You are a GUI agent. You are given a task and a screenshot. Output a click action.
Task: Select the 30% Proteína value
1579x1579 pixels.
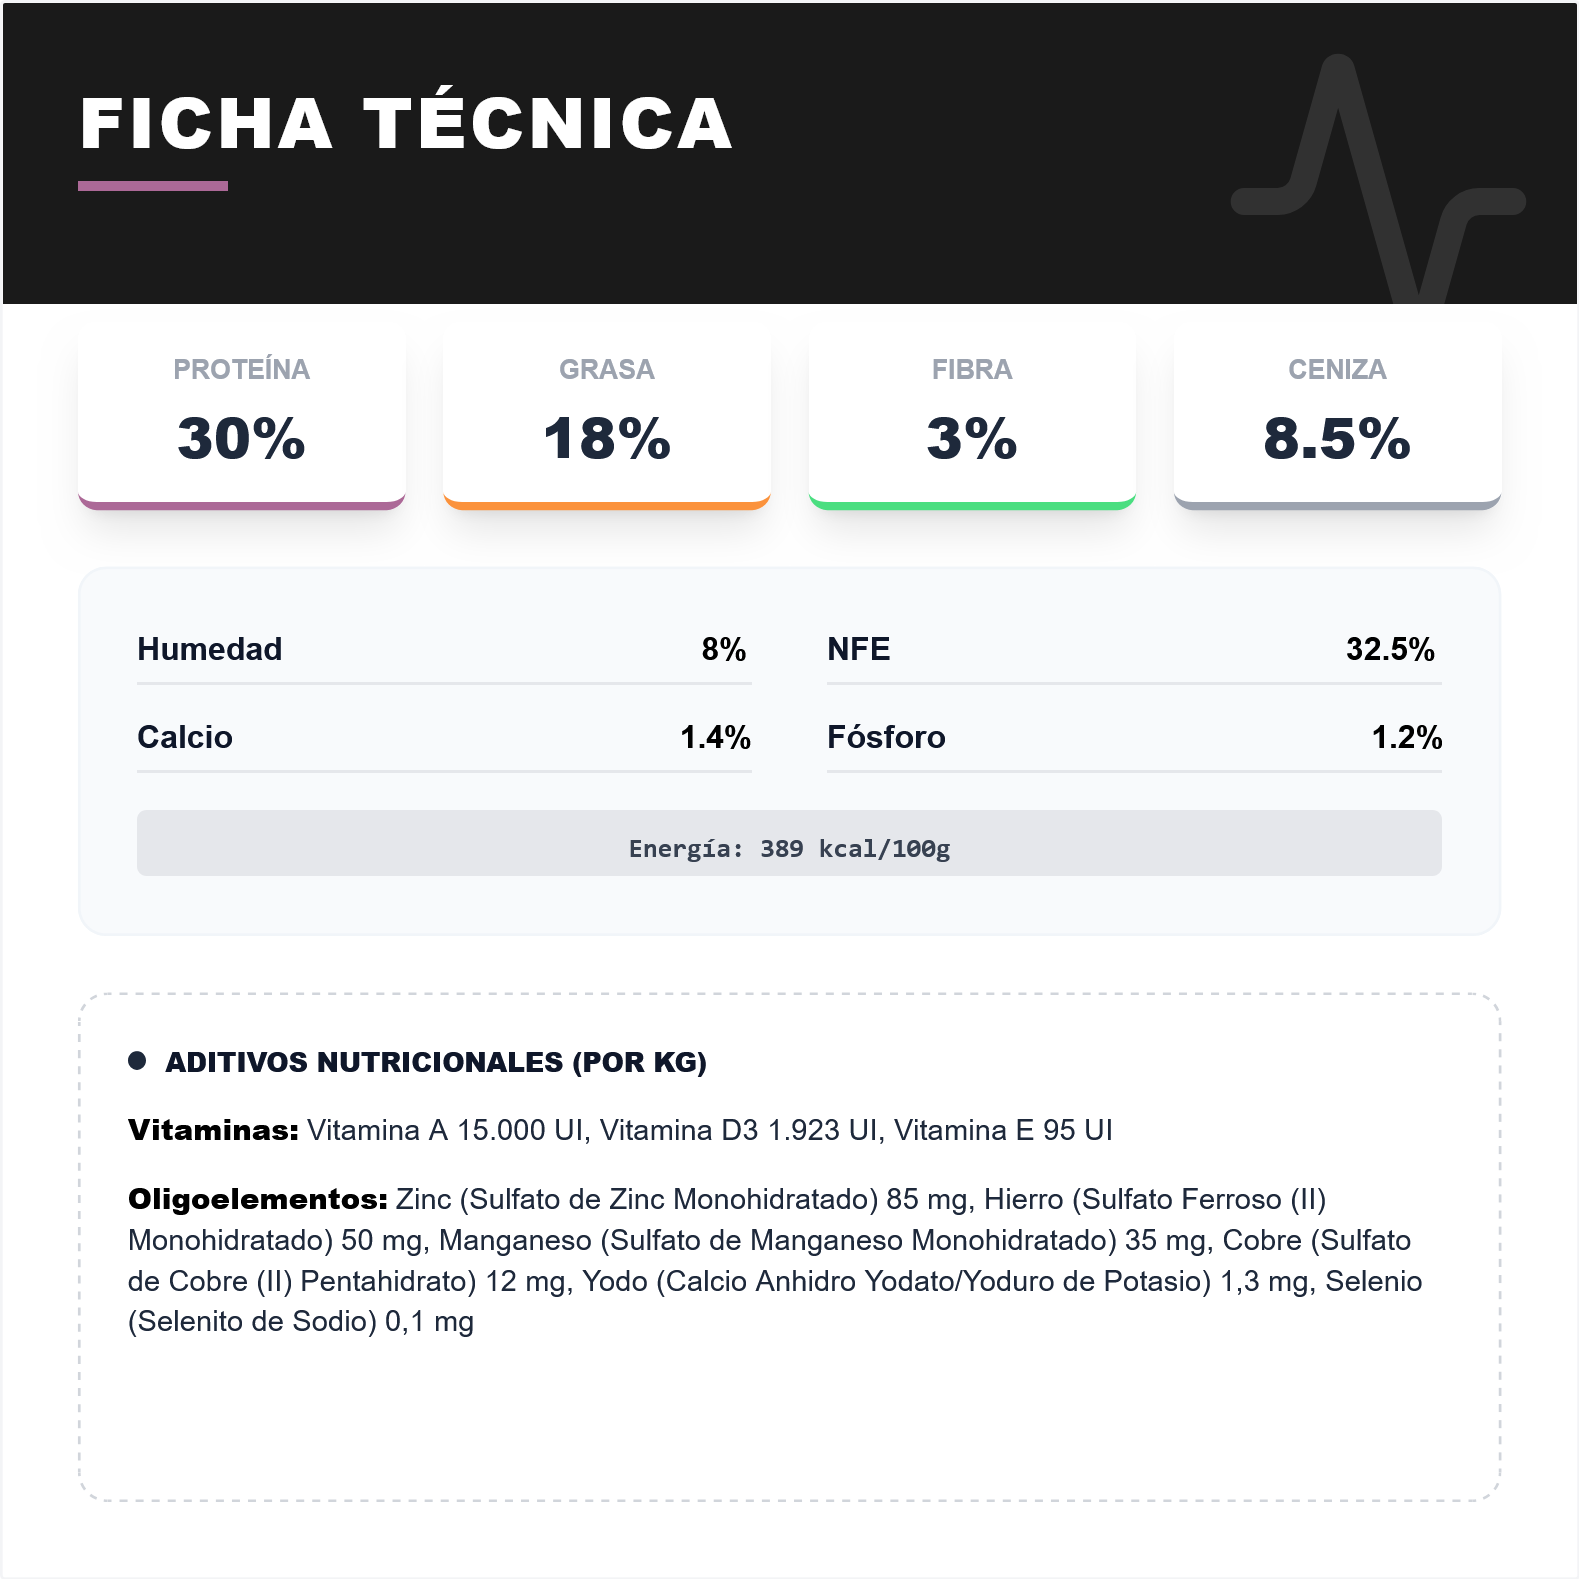click(x=241, y=438)
